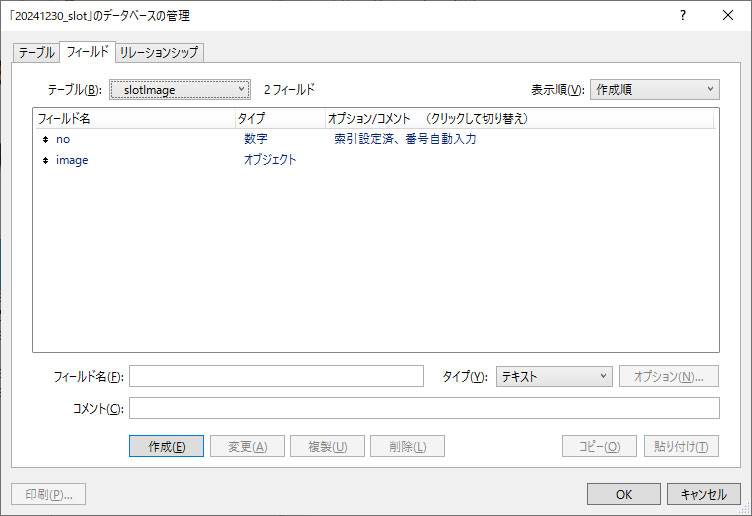
Task: Click the 貼り付け button
Action: tap(682, 446)
